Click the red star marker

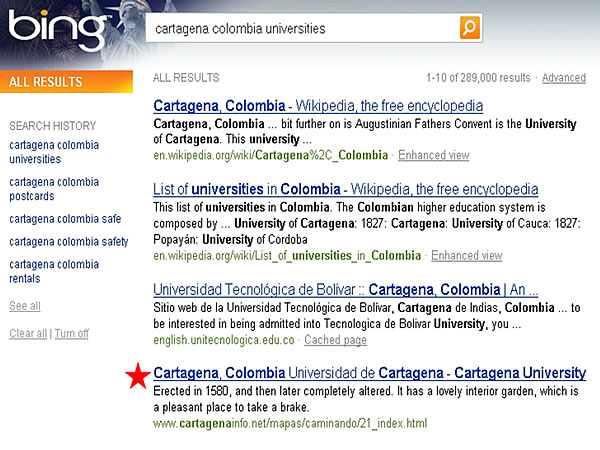(136, 376)
